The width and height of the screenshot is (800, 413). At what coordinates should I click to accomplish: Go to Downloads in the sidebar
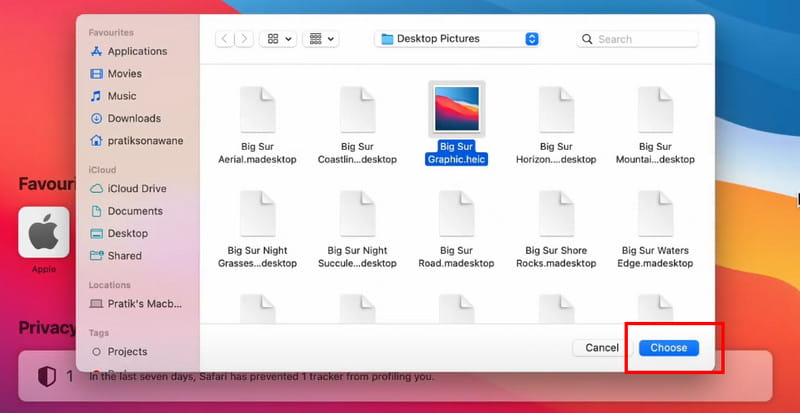pyautogui.click(x=134, y=118)
